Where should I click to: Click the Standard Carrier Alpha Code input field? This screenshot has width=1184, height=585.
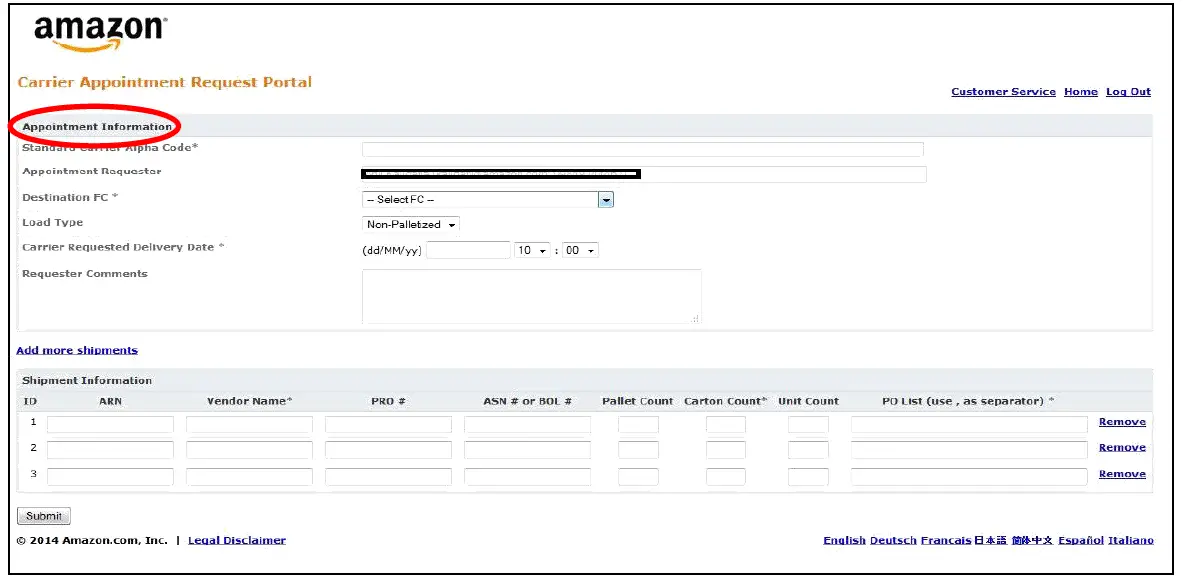click(x=641, y=148)
